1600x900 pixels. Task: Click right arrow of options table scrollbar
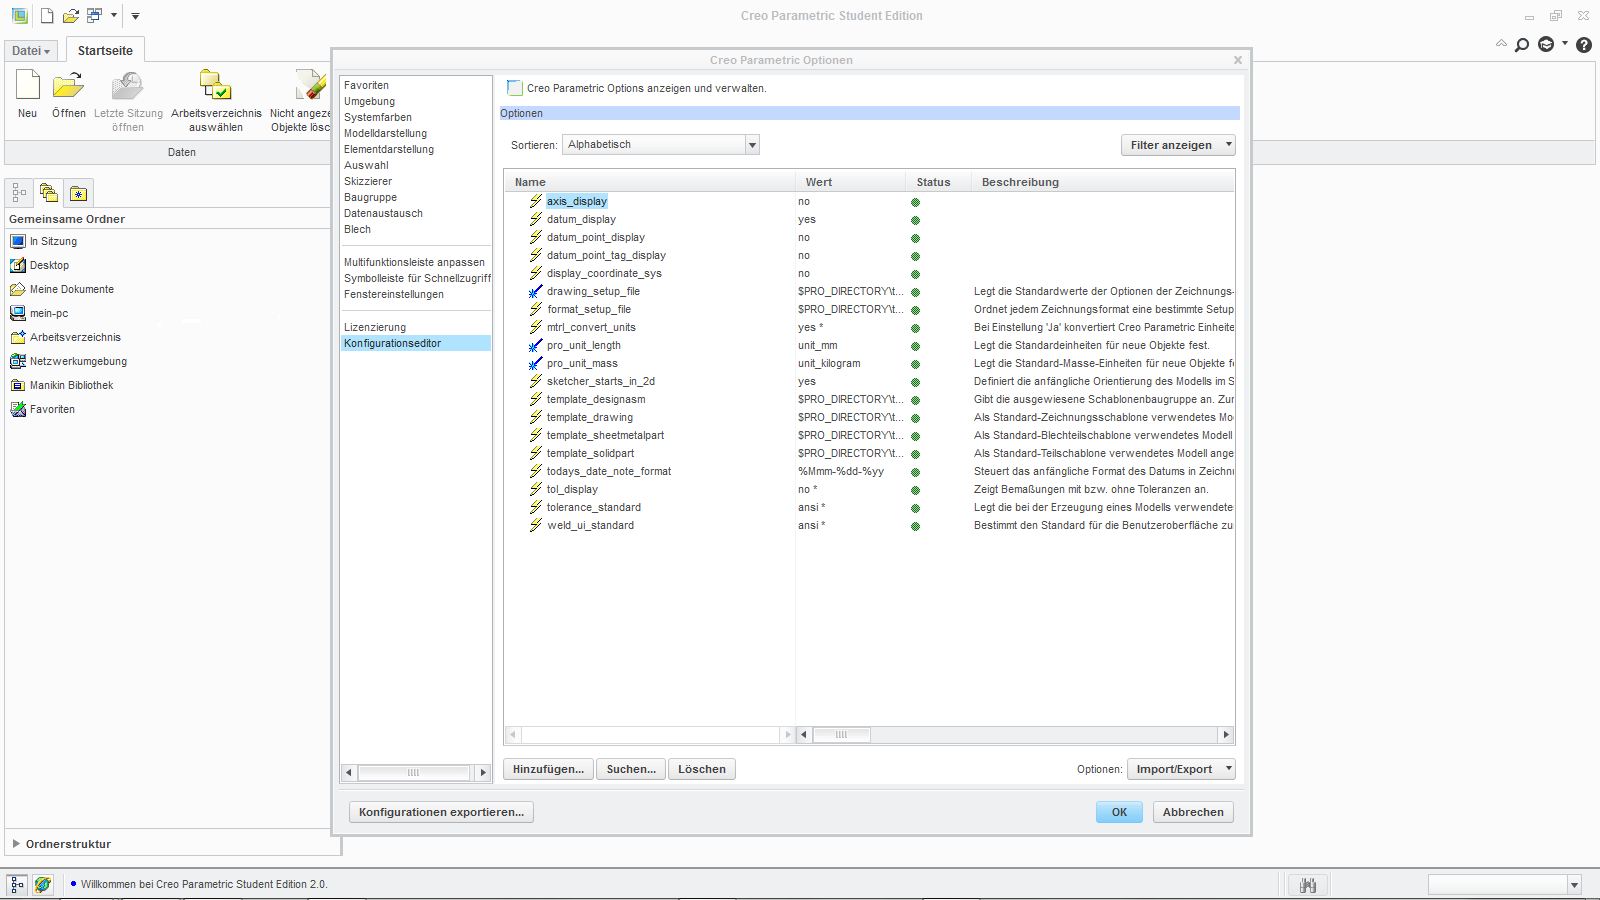(x=1226, y=735)
